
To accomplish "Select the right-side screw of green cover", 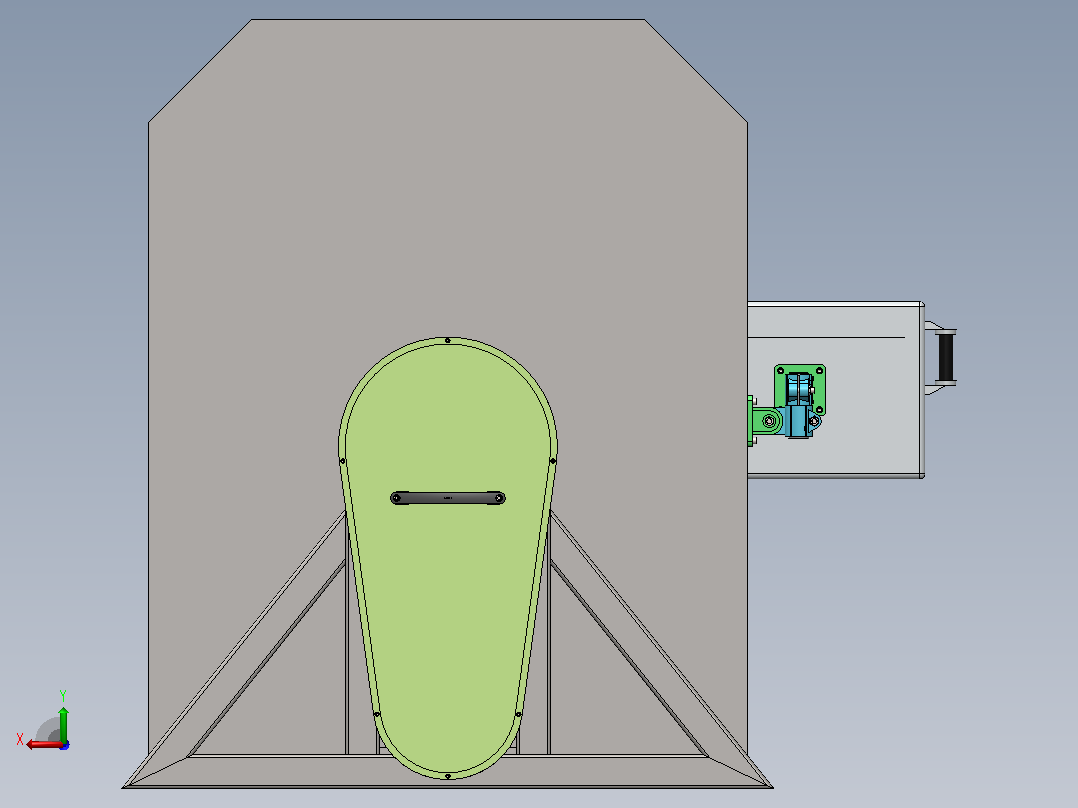I will tap(553, 461).
